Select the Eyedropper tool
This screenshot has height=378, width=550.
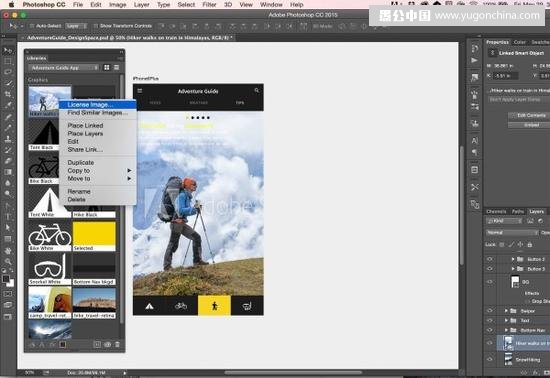(8, 105)
